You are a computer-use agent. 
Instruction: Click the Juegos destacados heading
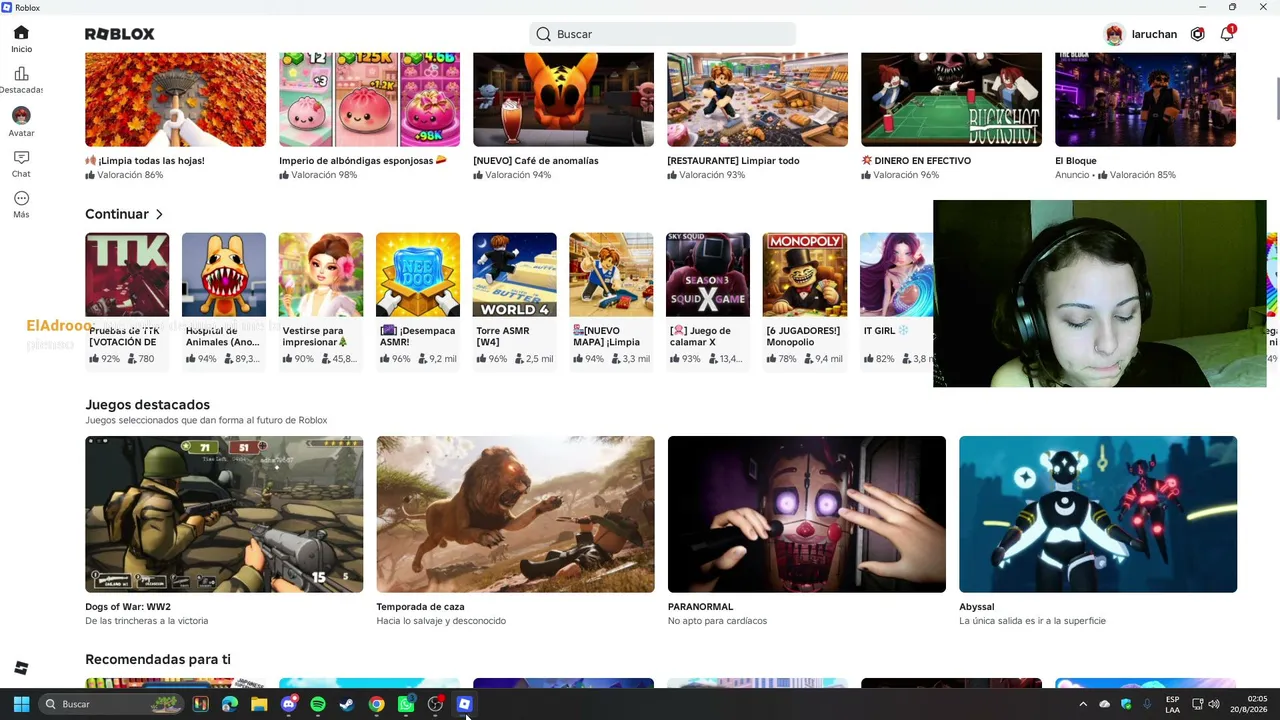[147, 405]
